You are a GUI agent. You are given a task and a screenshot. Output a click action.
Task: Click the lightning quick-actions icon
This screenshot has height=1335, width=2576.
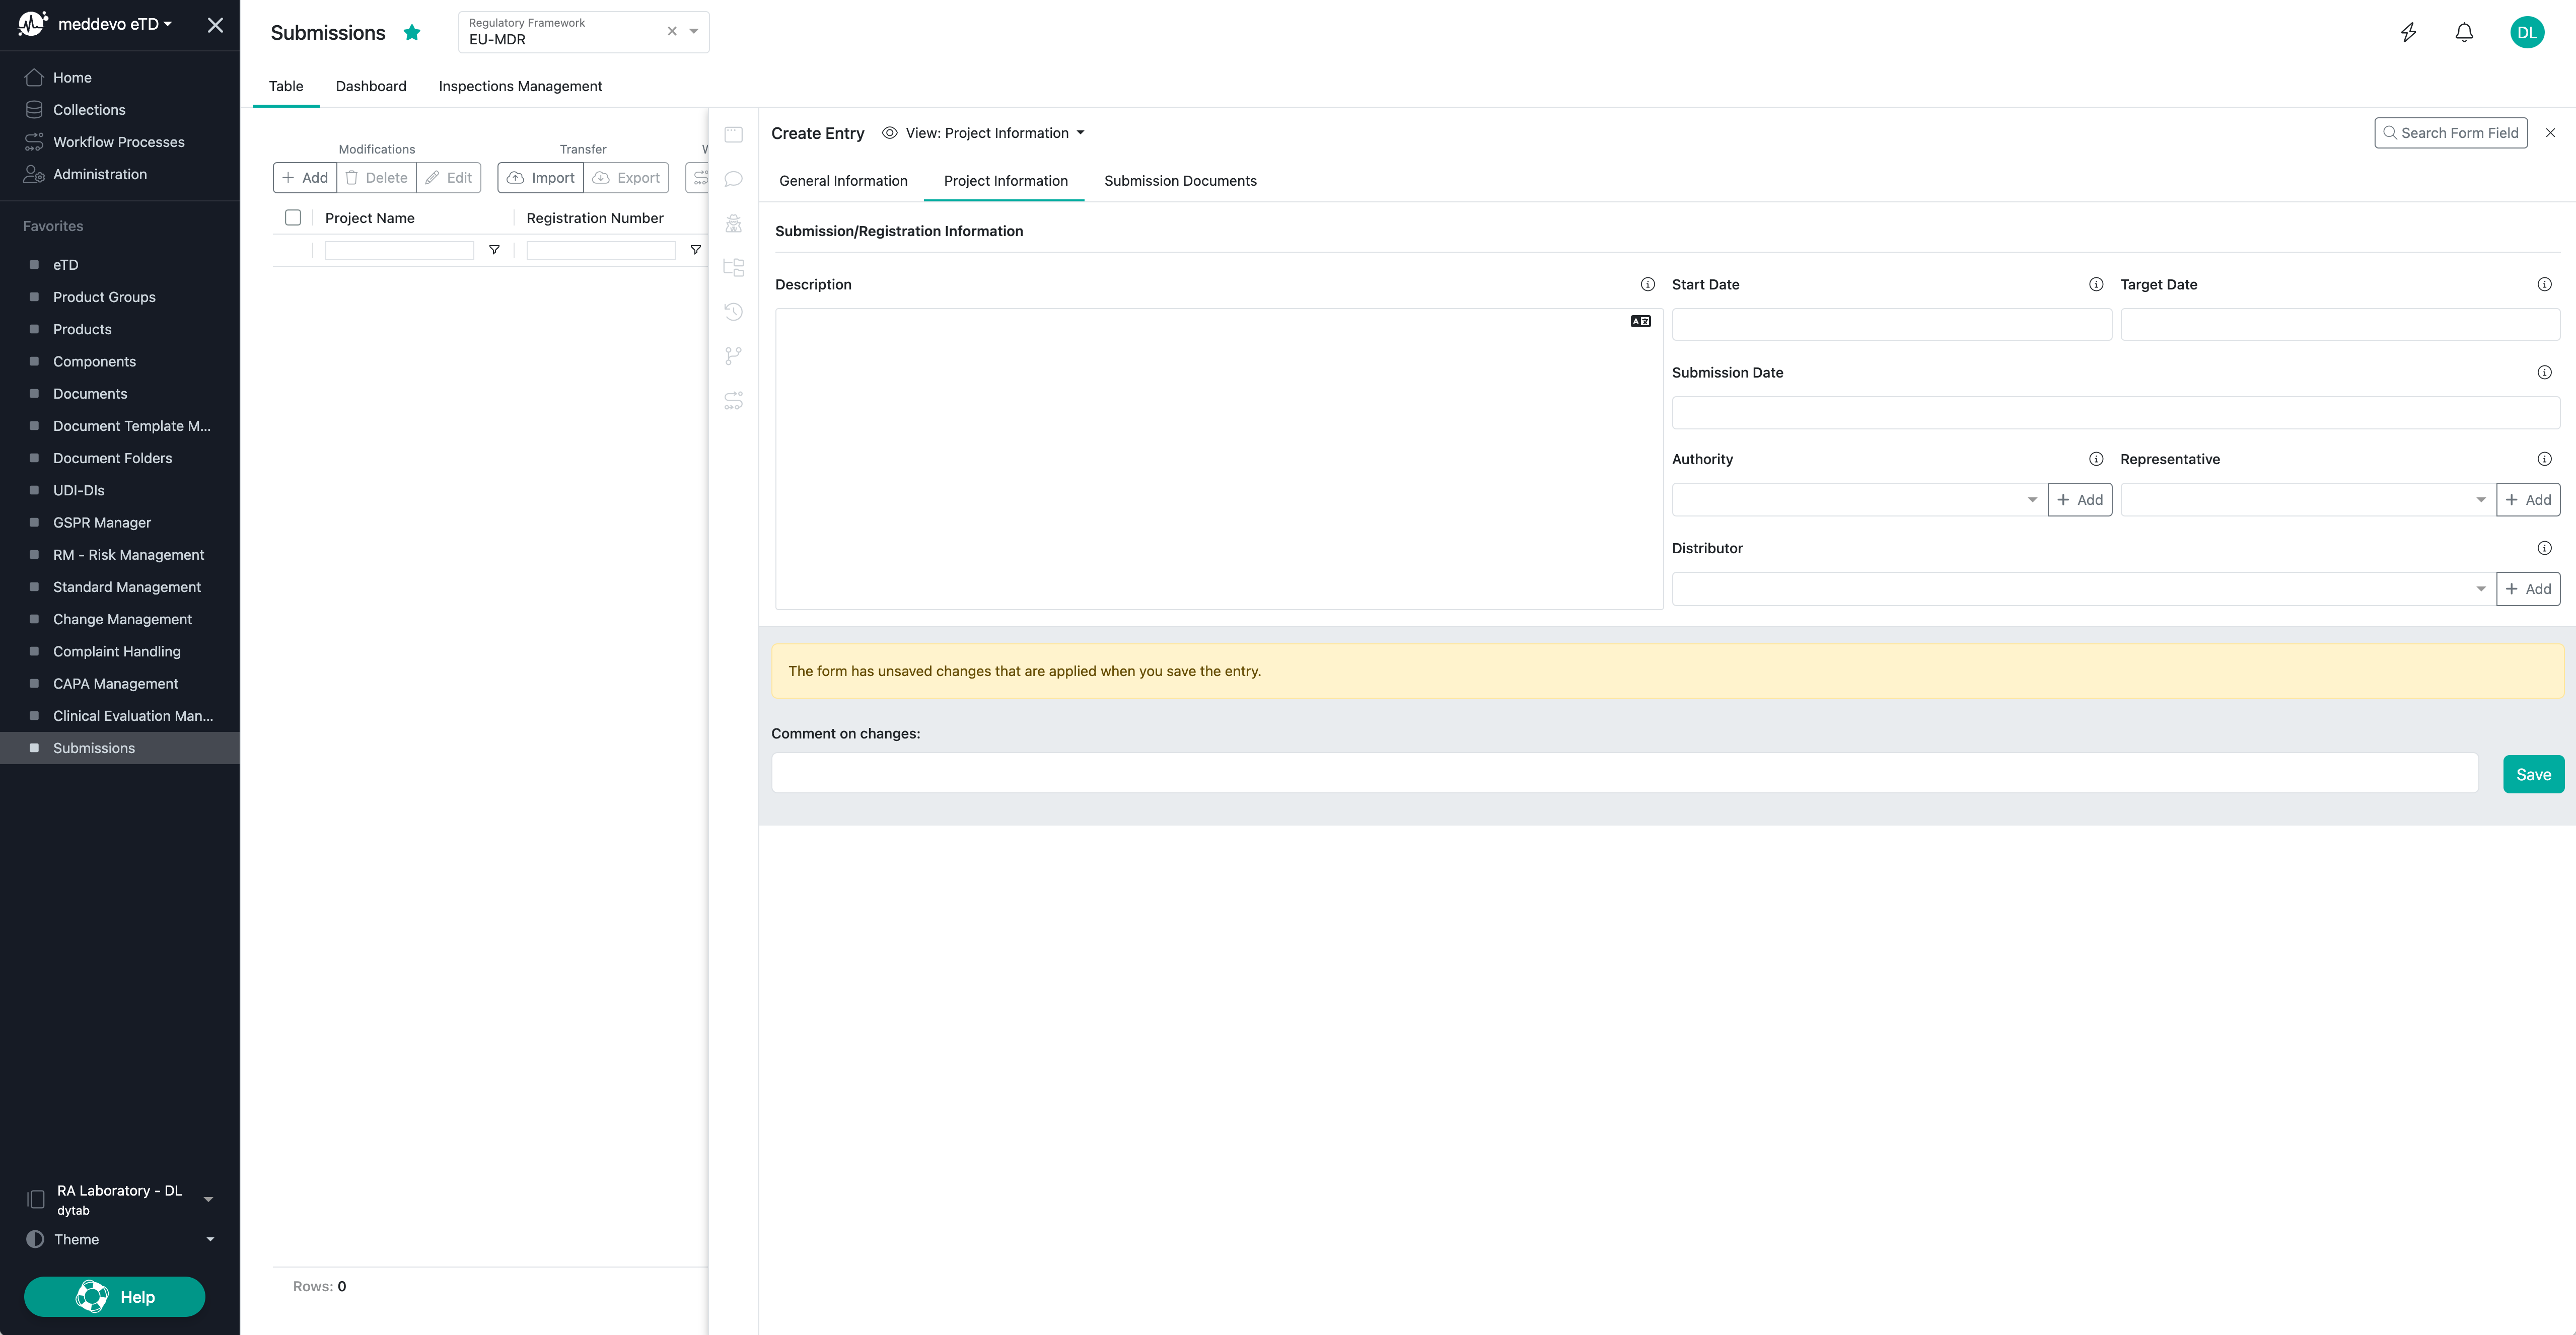point(2408,32)
